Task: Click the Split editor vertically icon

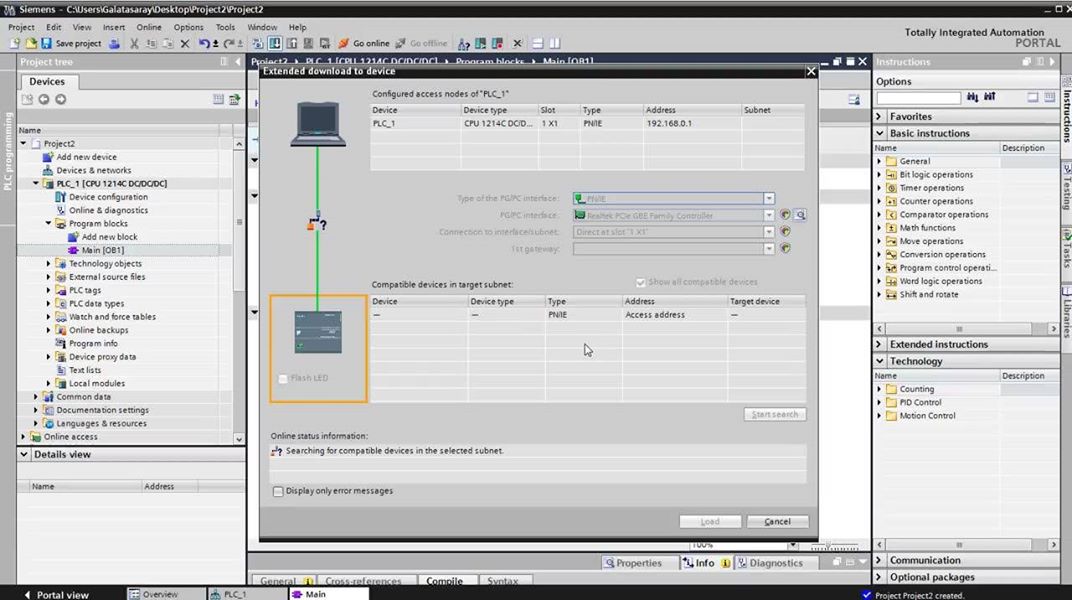Action: (554, 44)
